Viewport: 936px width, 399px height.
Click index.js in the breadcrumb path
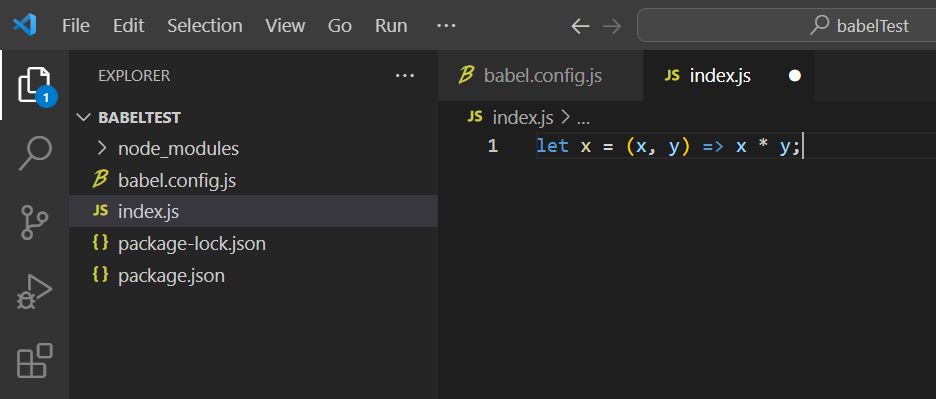tap(523, 118)
